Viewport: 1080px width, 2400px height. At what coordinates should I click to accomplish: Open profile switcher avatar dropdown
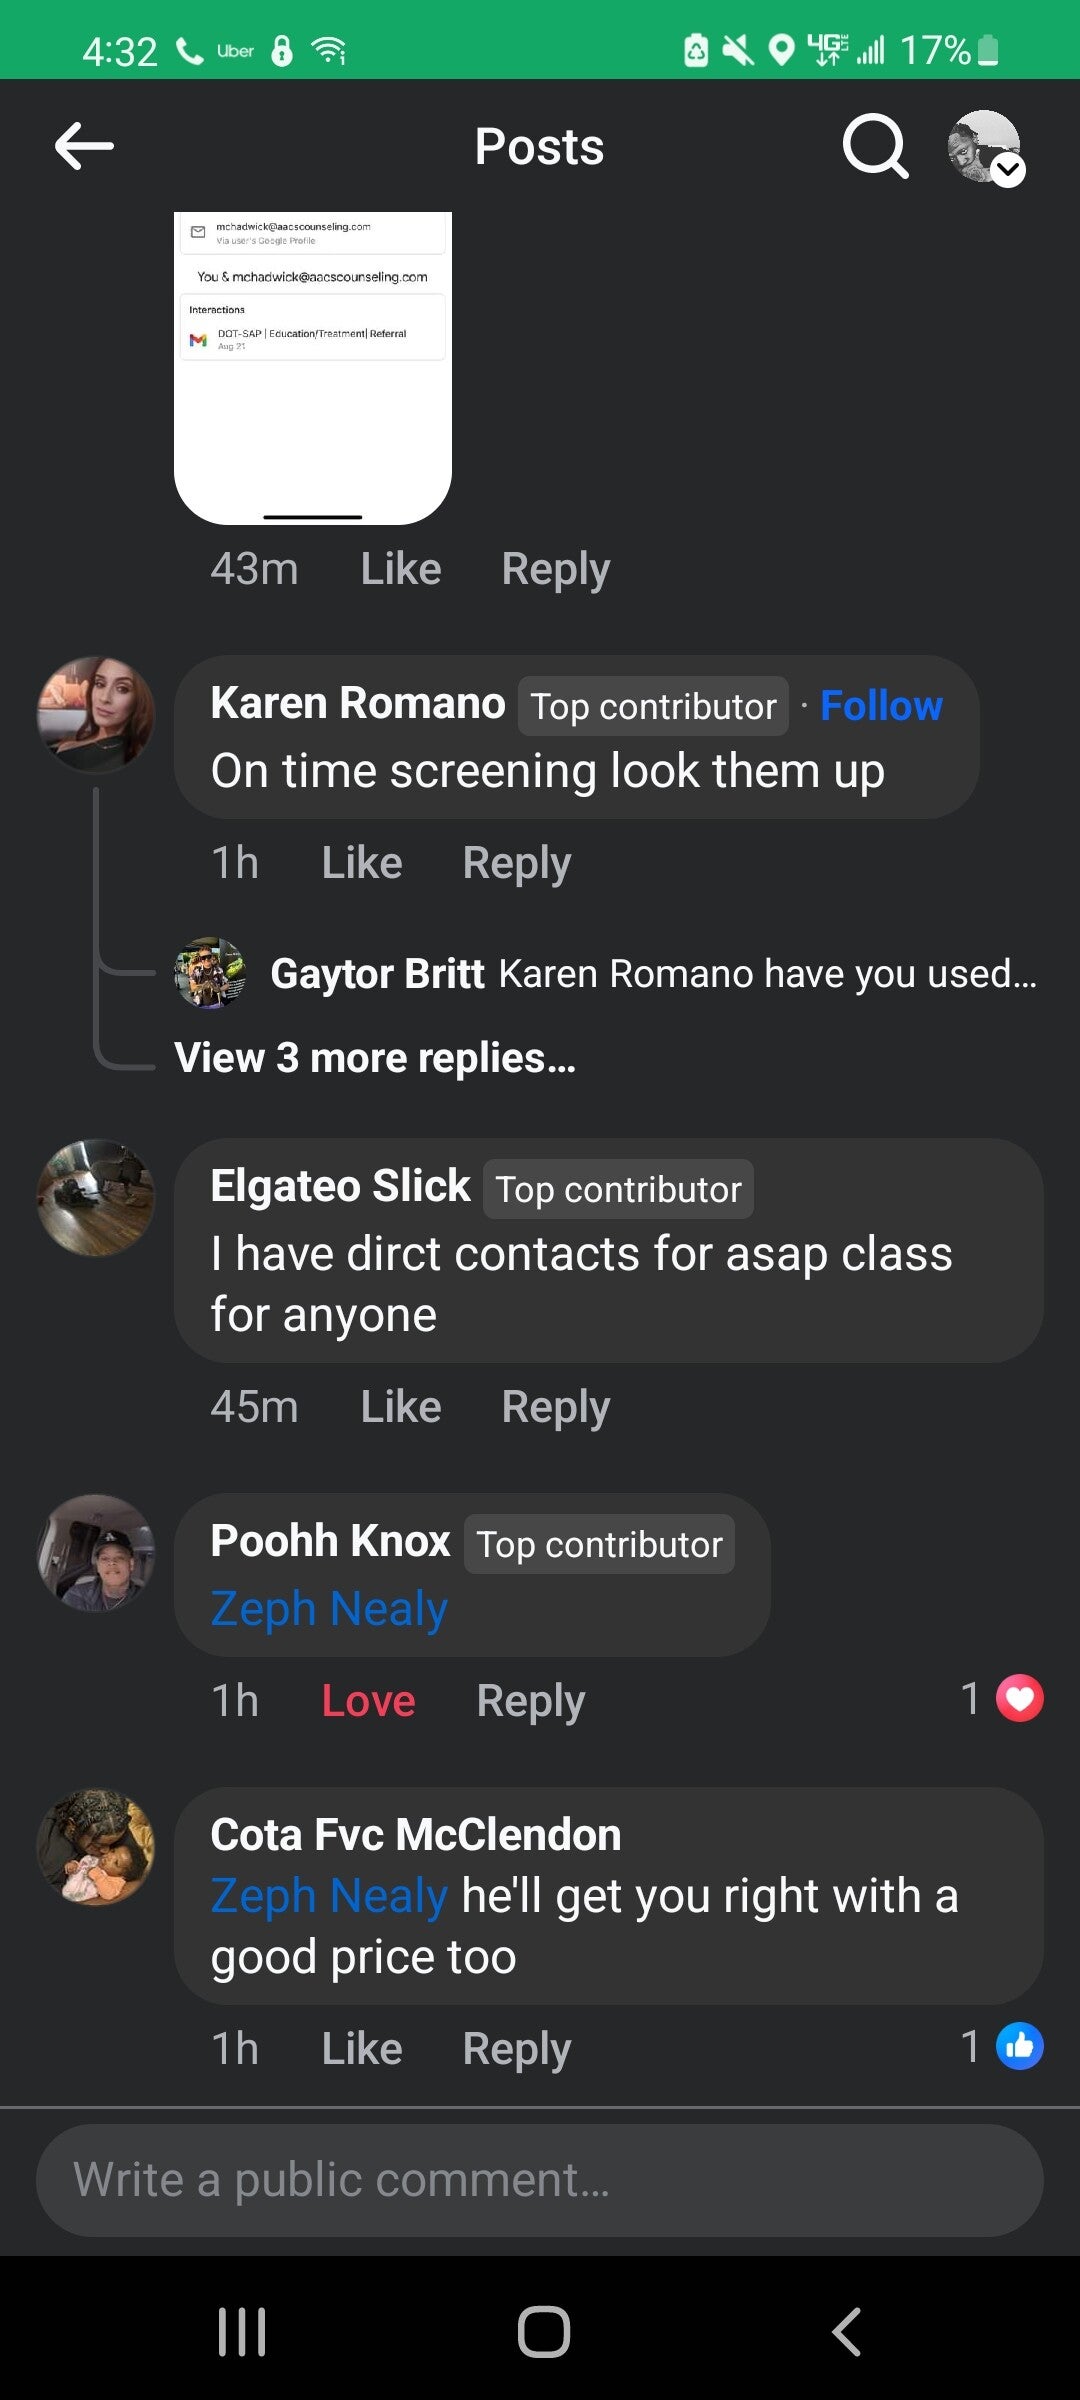pyautogui.click(x=986, y=148)
